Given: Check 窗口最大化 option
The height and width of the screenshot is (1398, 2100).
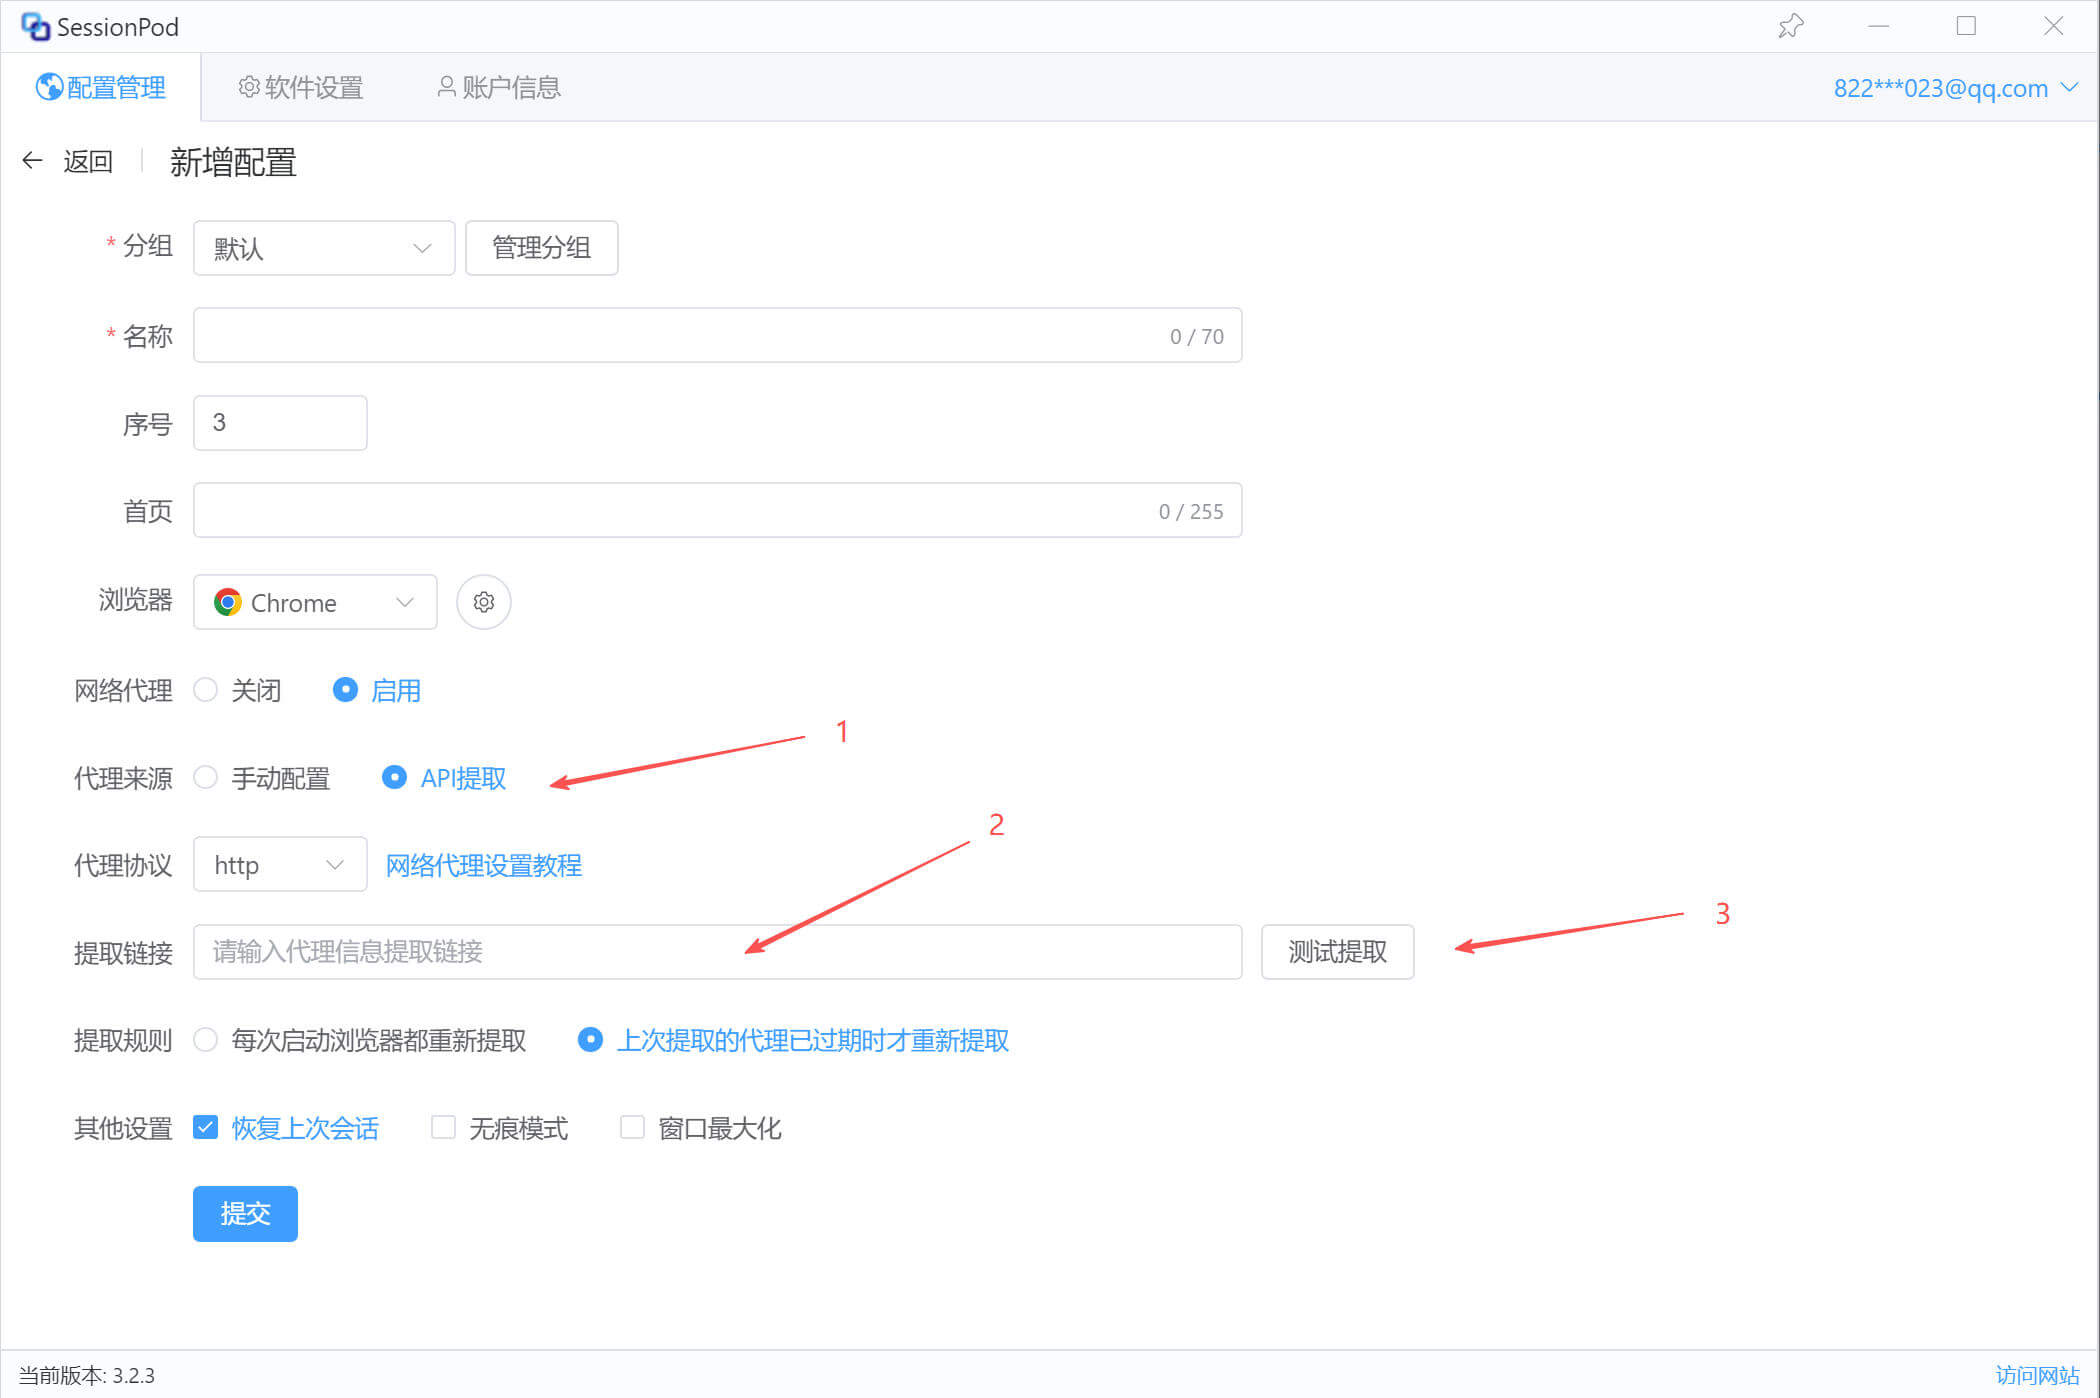Looking at the screenshot, I should pos(632,1128).
